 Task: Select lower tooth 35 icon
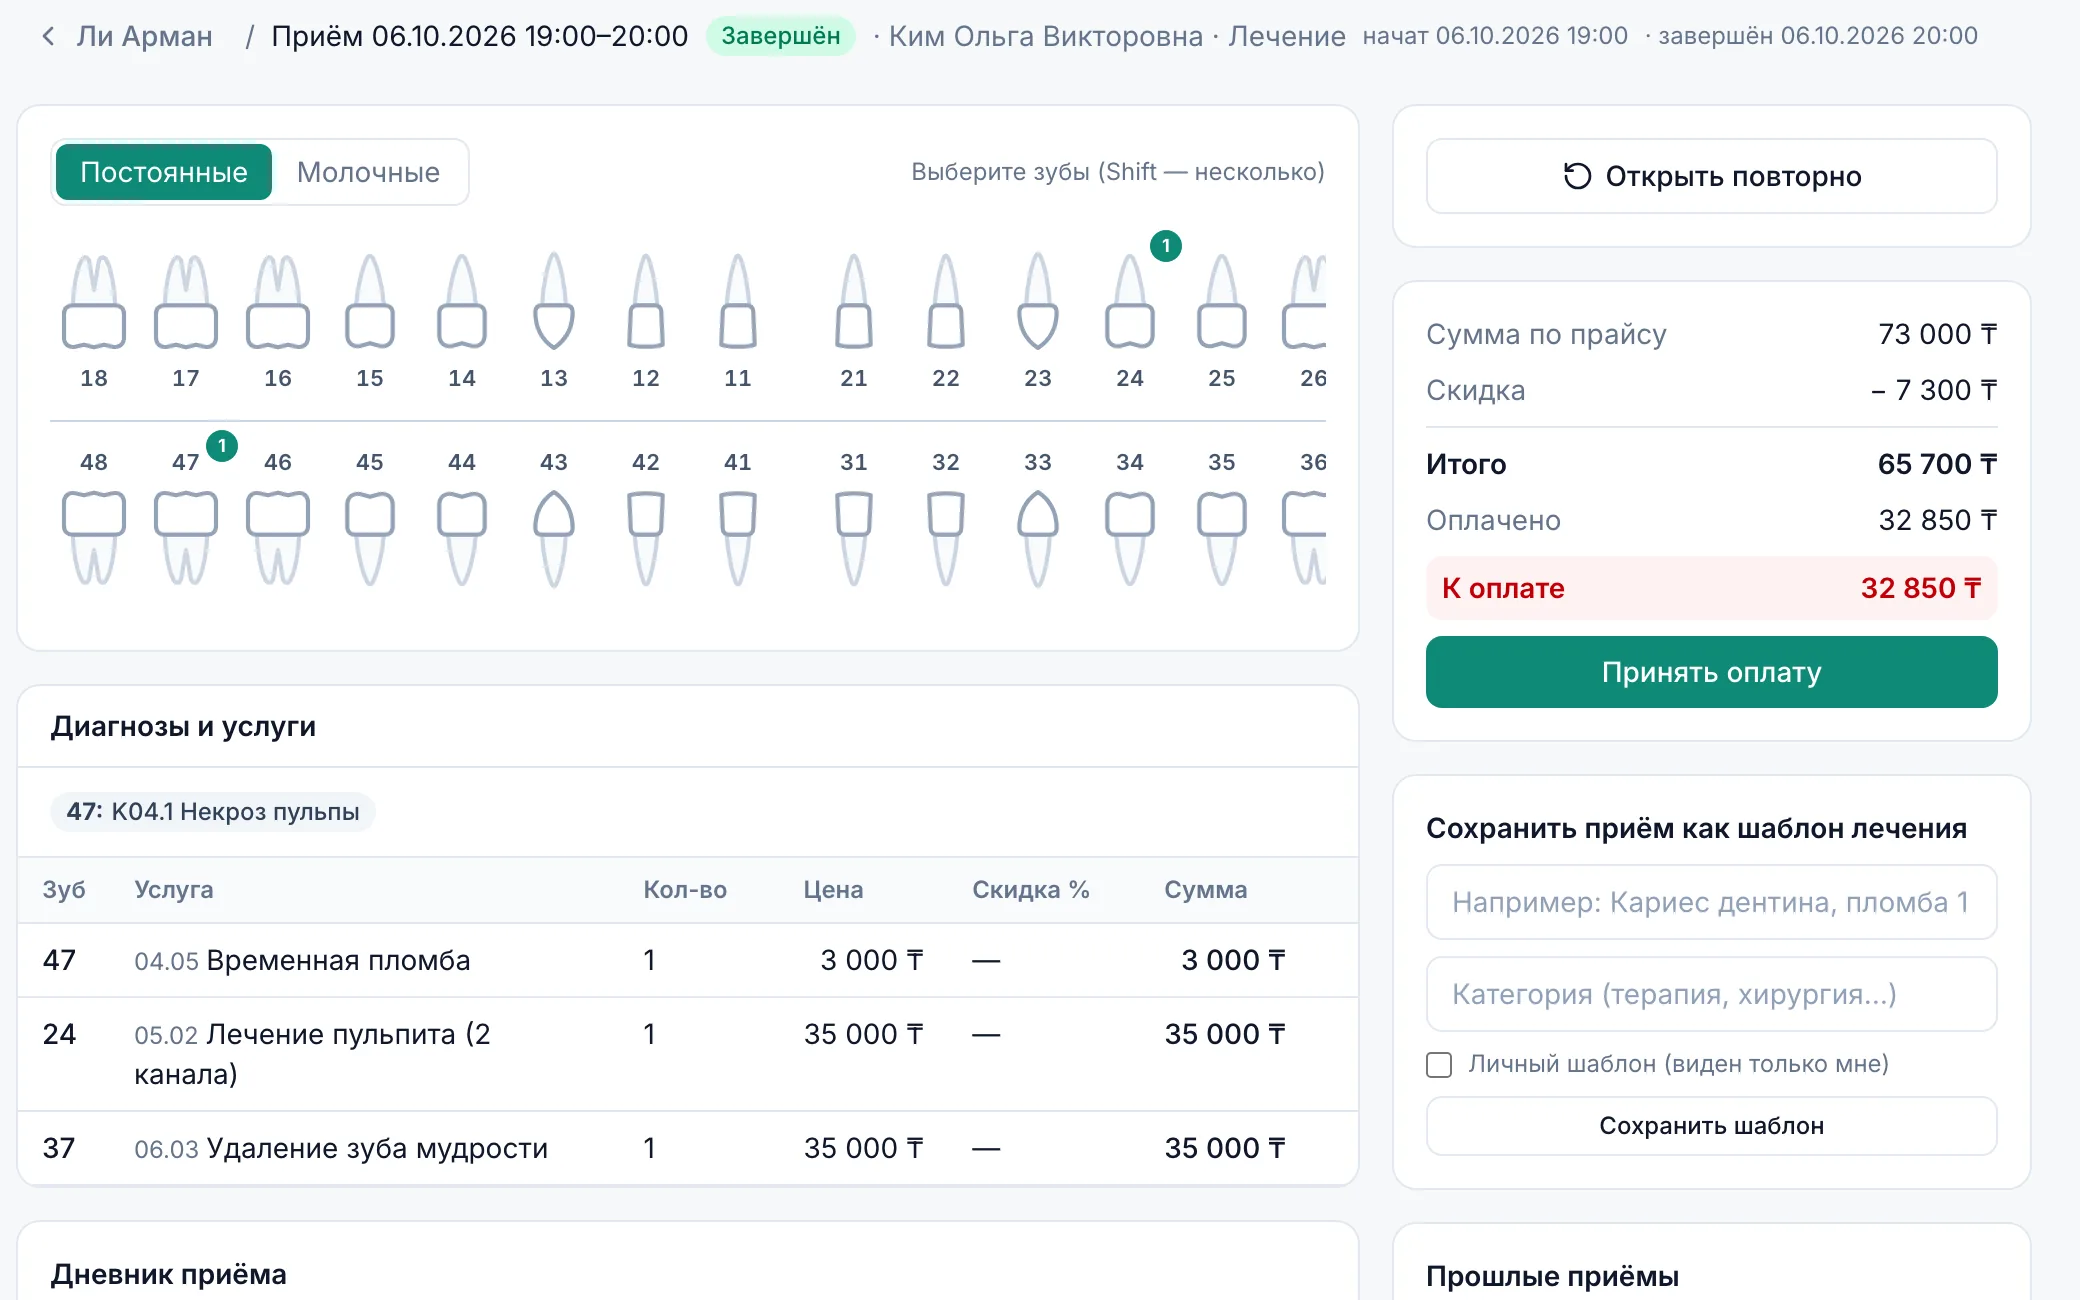pyautogui.click(x=1222, y=538)
